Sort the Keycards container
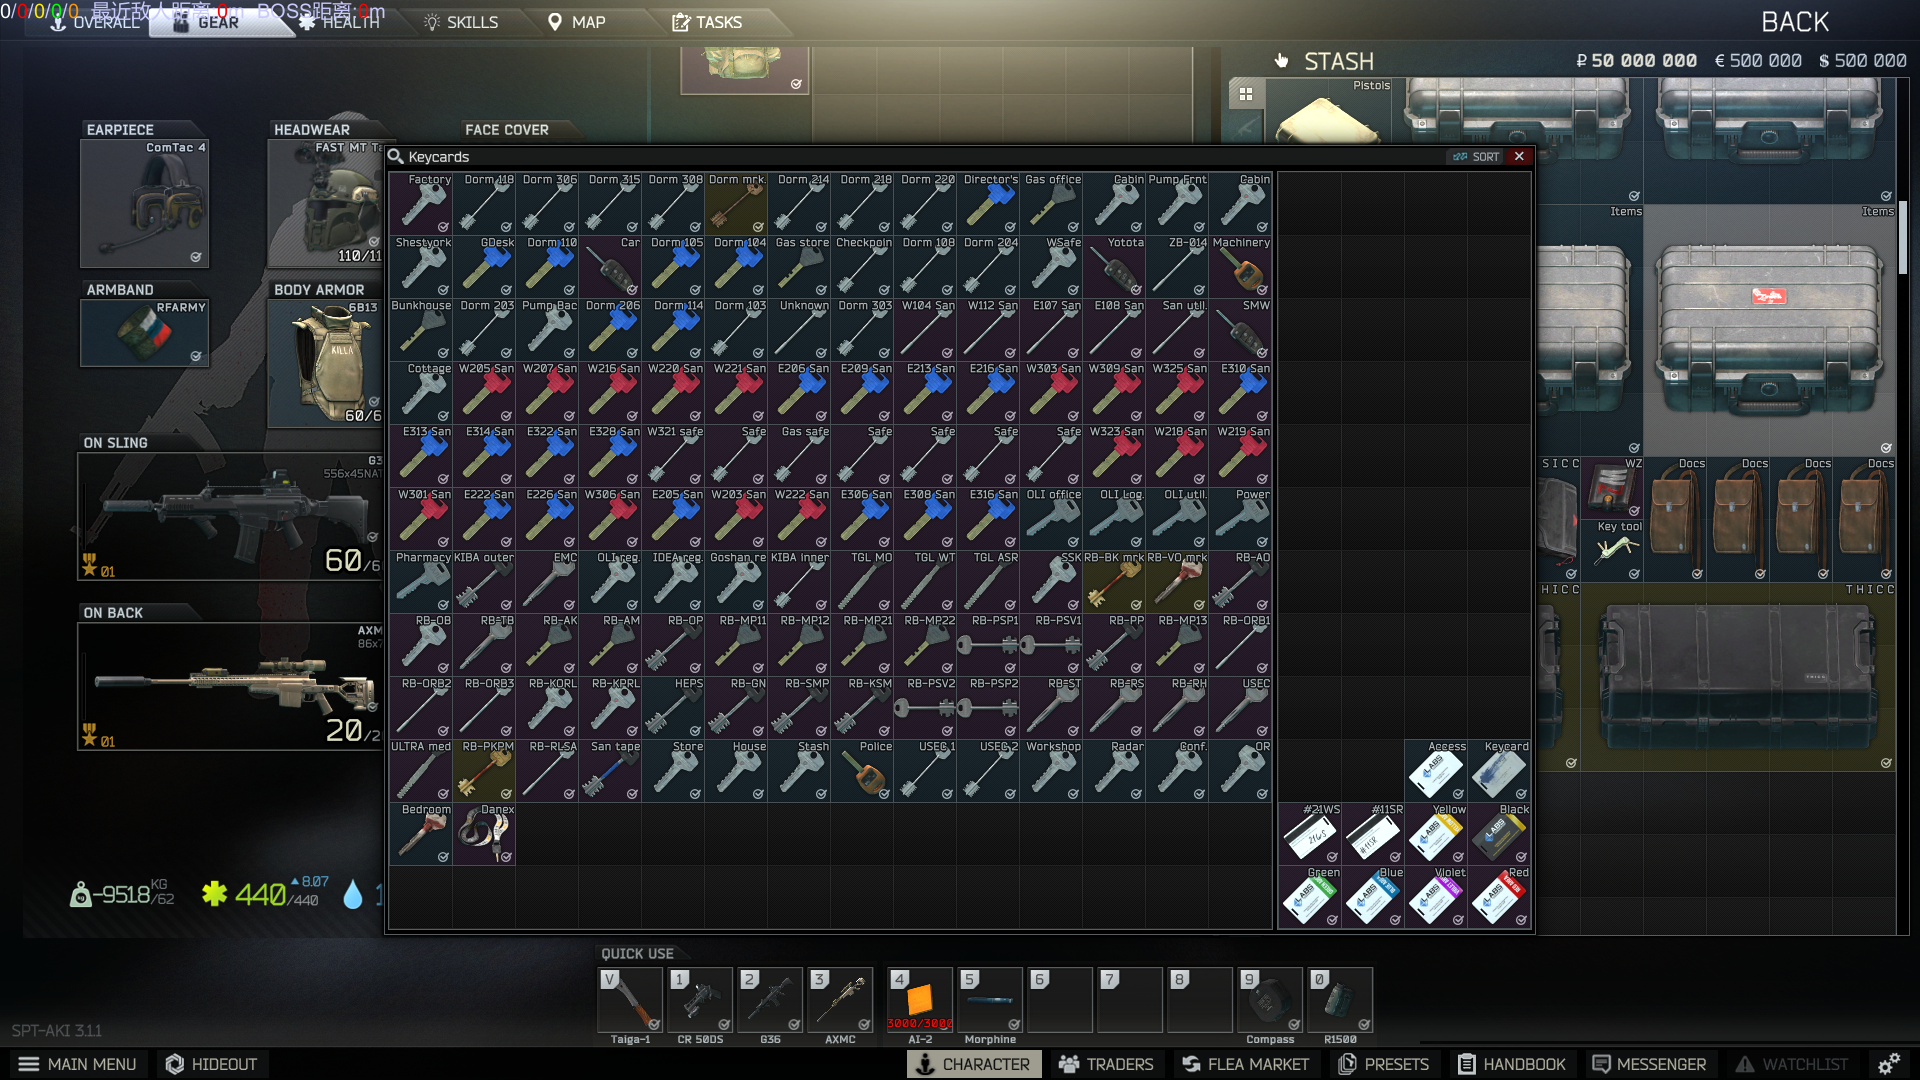This screenshot has height=1080, width=1920. point(1476,157)
